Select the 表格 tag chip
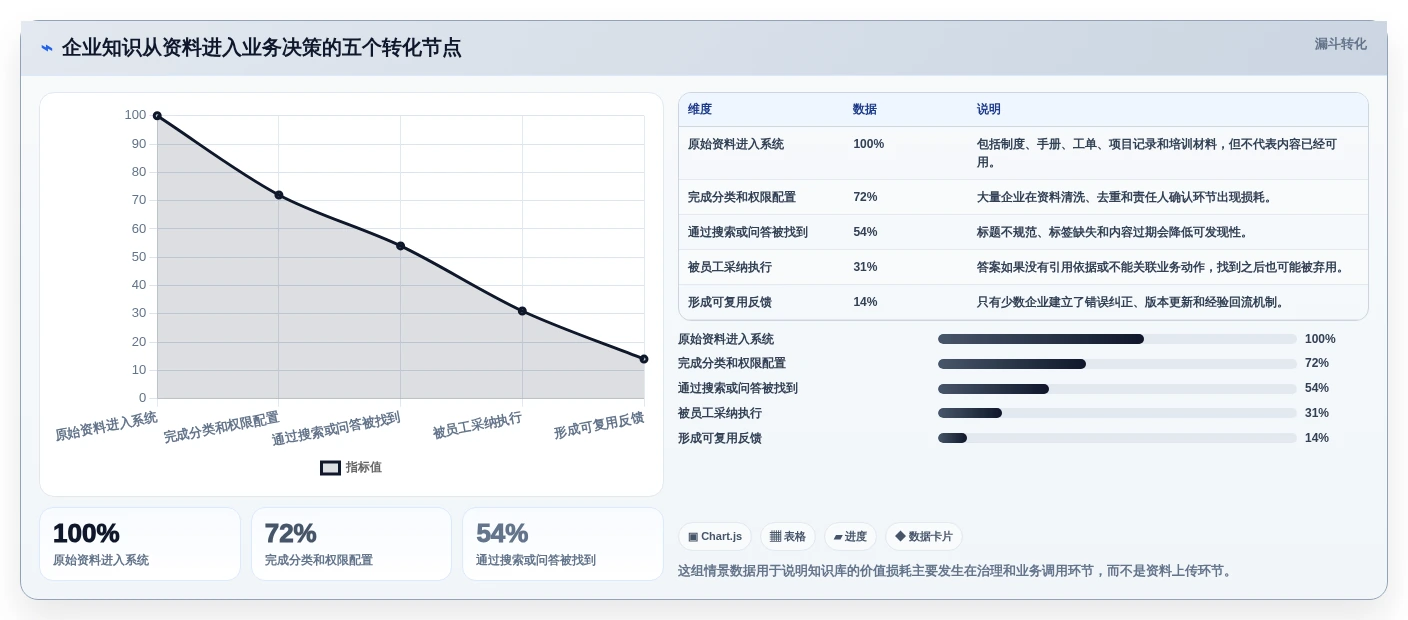Viewport: 1408px width, 620px height. pyautogui.click(x=788, y=537)
